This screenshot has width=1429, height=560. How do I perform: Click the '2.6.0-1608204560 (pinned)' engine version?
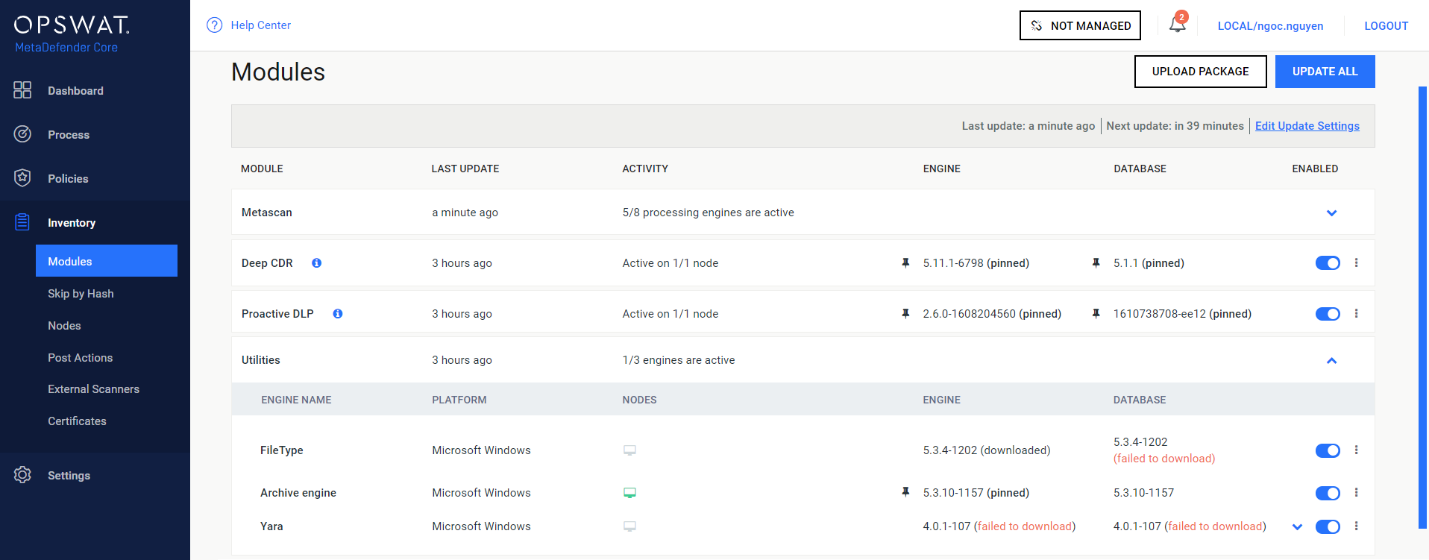click(992, 313)
